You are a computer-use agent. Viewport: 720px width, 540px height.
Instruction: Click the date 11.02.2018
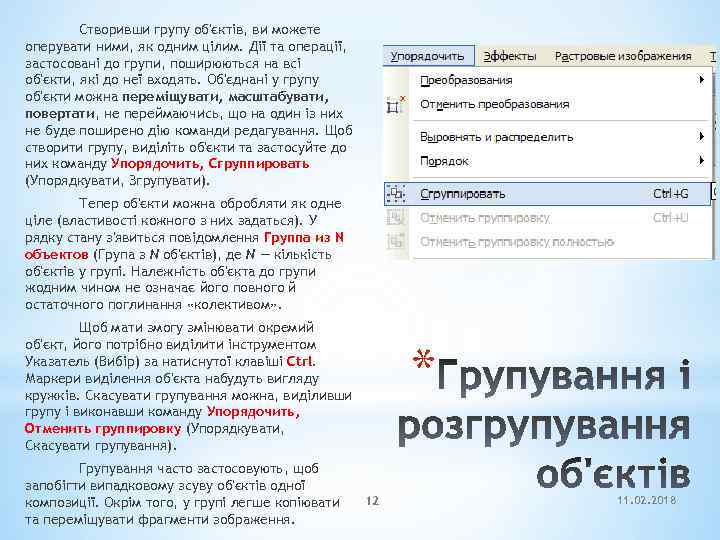[x=647, y=500]
